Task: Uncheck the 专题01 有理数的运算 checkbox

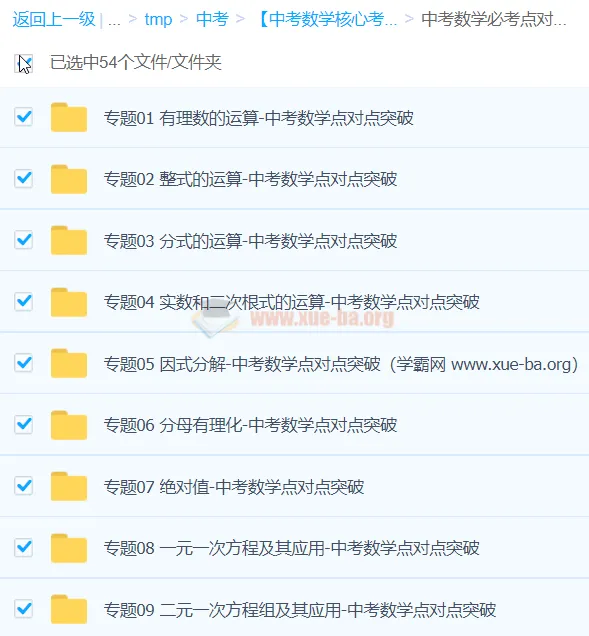Action: point(24,117)
